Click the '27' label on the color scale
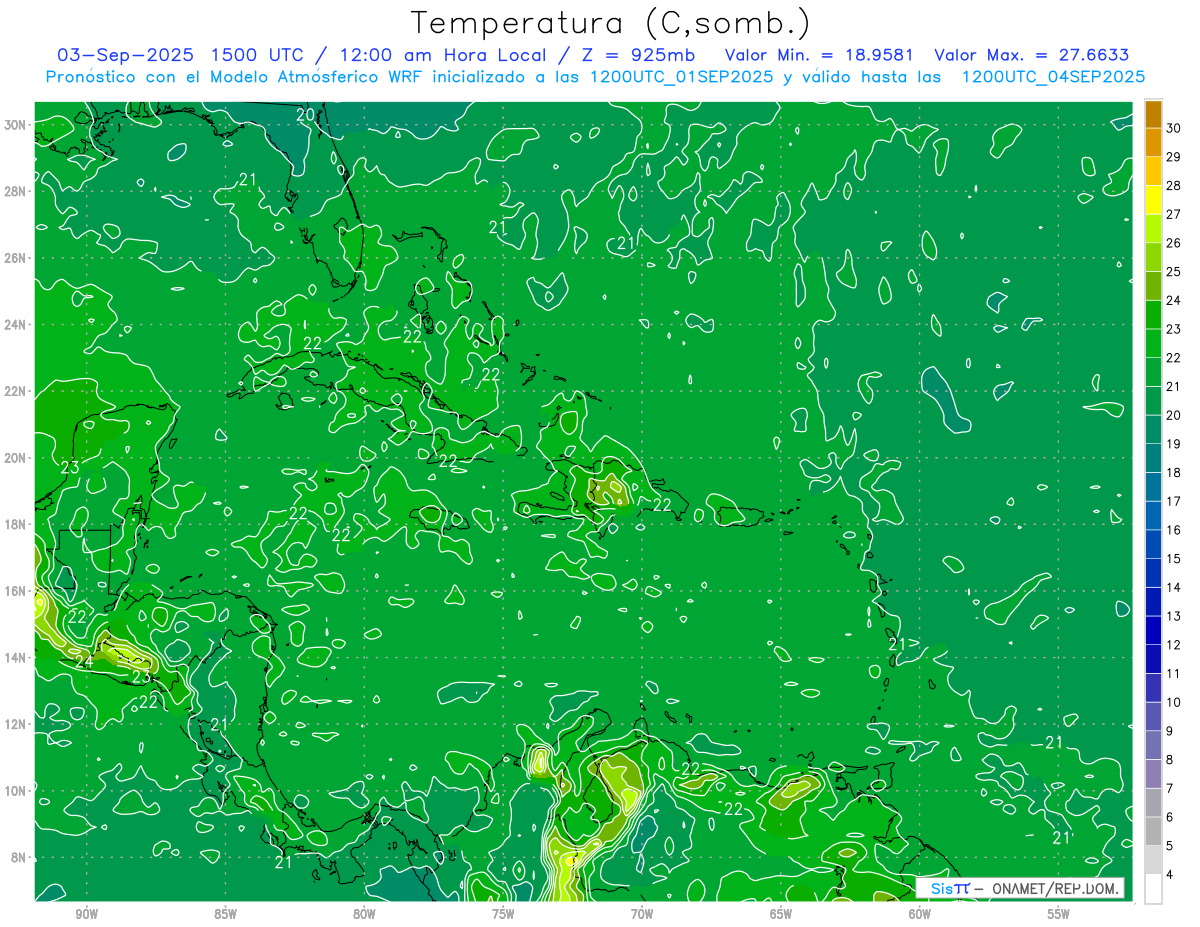This screenshot has height=927, width=1200. pos(1174,214)
